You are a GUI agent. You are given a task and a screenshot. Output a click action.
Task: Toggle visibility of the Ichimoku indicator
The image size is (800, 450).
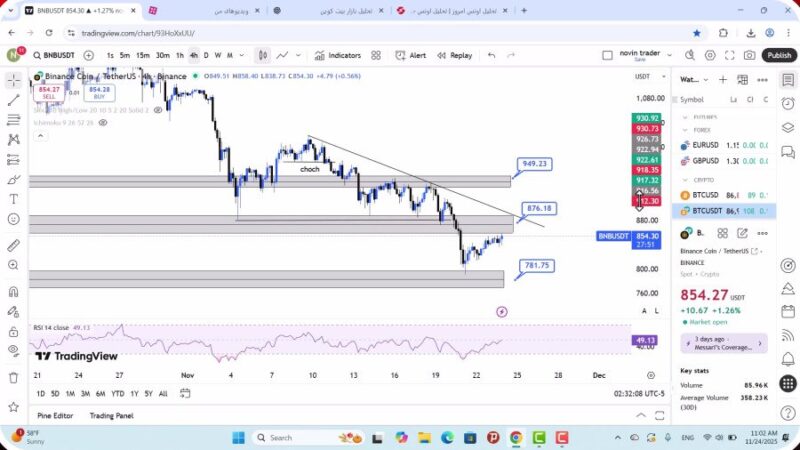(62, 123)
